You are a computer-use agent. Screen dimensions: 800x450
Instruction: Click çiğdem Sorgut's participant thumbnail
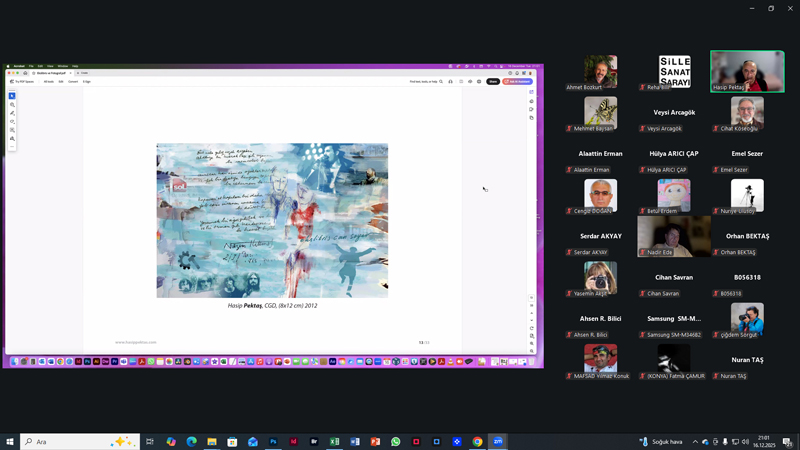tap(747, 318)
